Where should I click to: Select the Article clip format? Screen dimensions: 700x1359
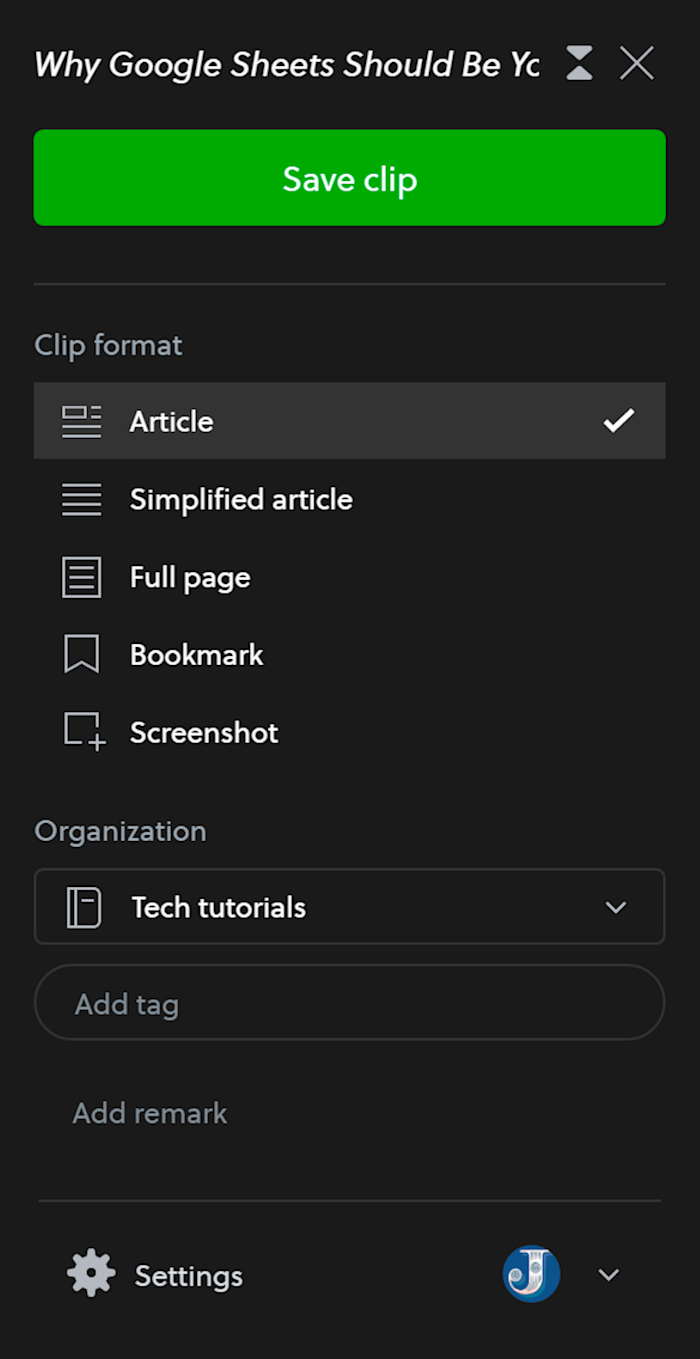click(x=349, y=421)
